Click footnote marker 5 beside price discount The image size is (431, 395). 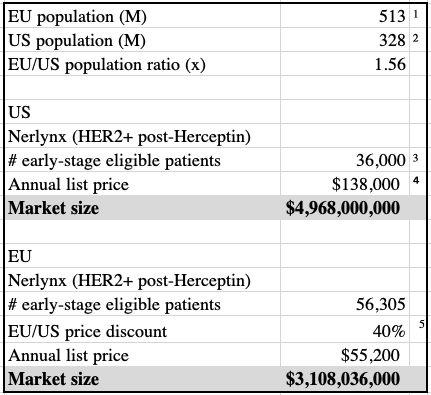[422, 324]
